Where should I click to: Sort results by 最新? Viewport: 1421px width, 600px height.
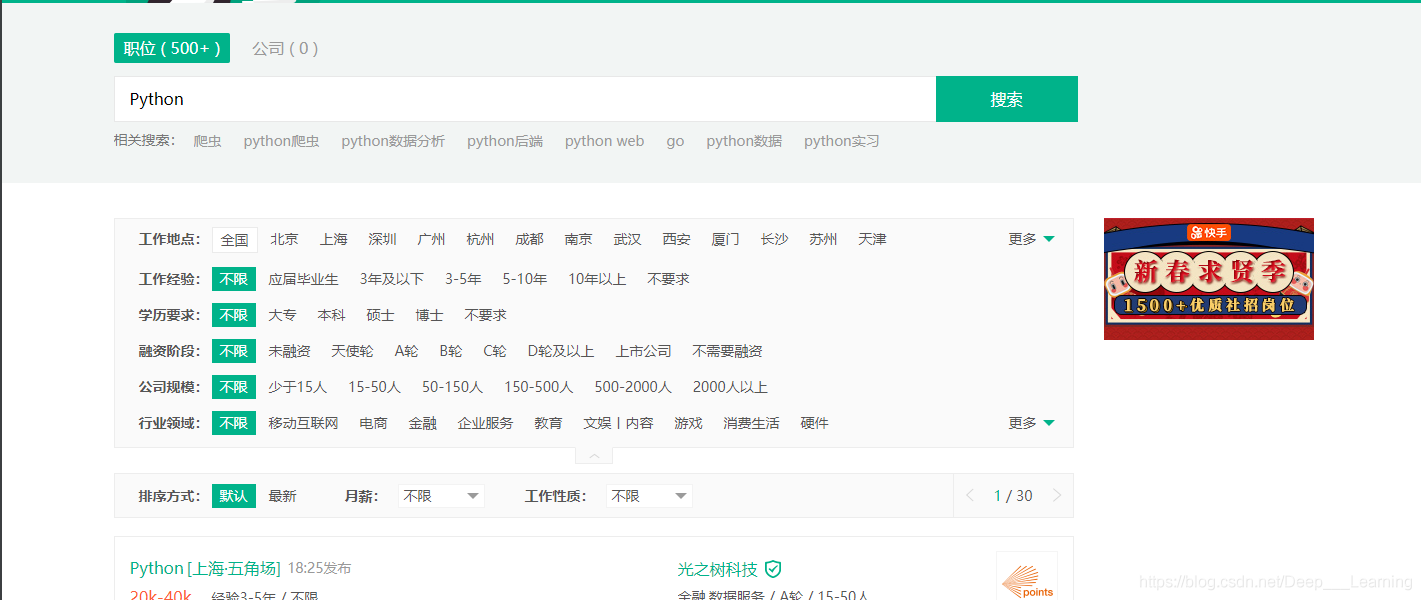coord(282,496)
